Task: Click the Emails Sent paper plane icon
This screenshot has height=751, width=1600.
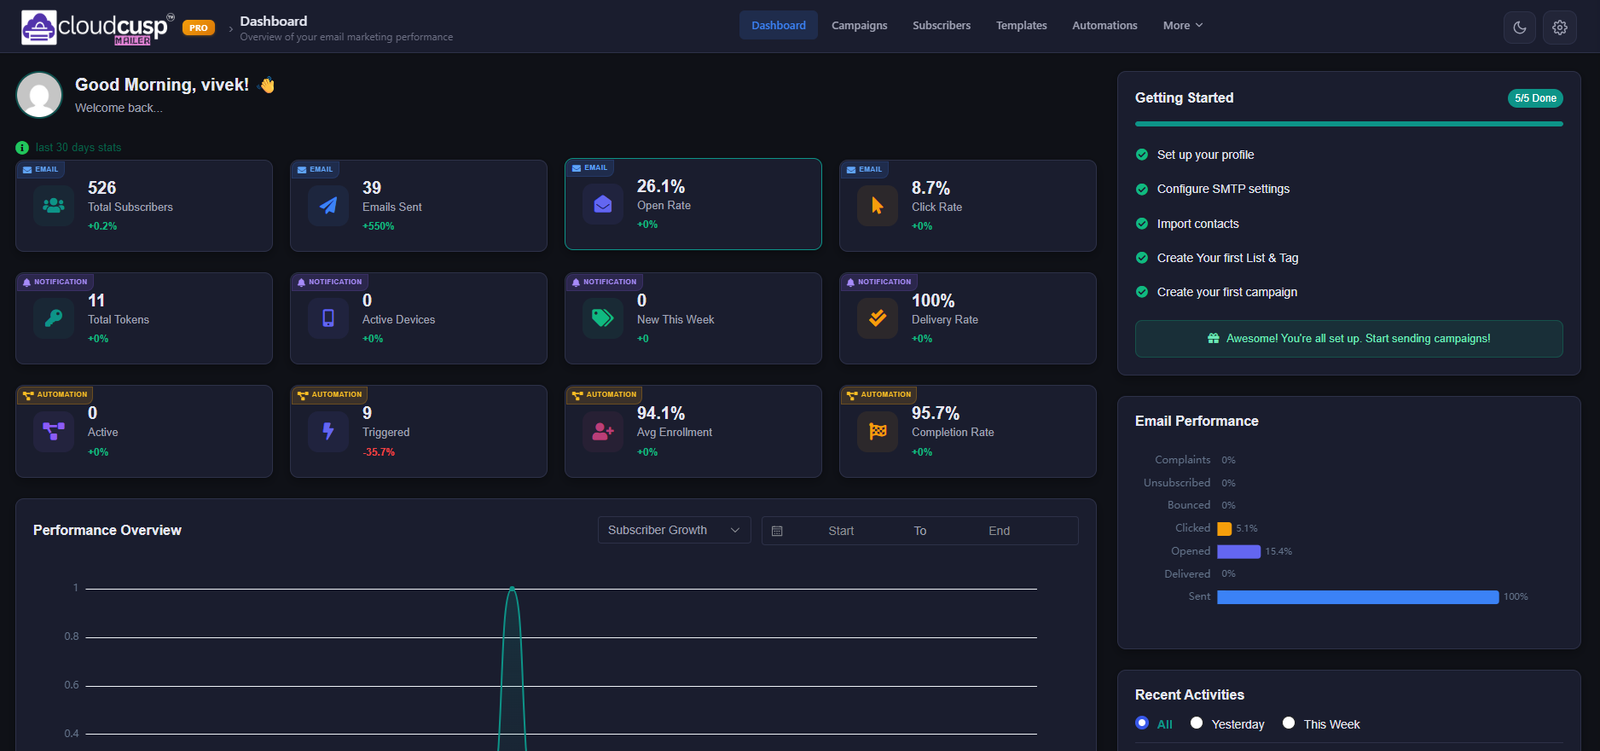Action: (x=328, y=206)
